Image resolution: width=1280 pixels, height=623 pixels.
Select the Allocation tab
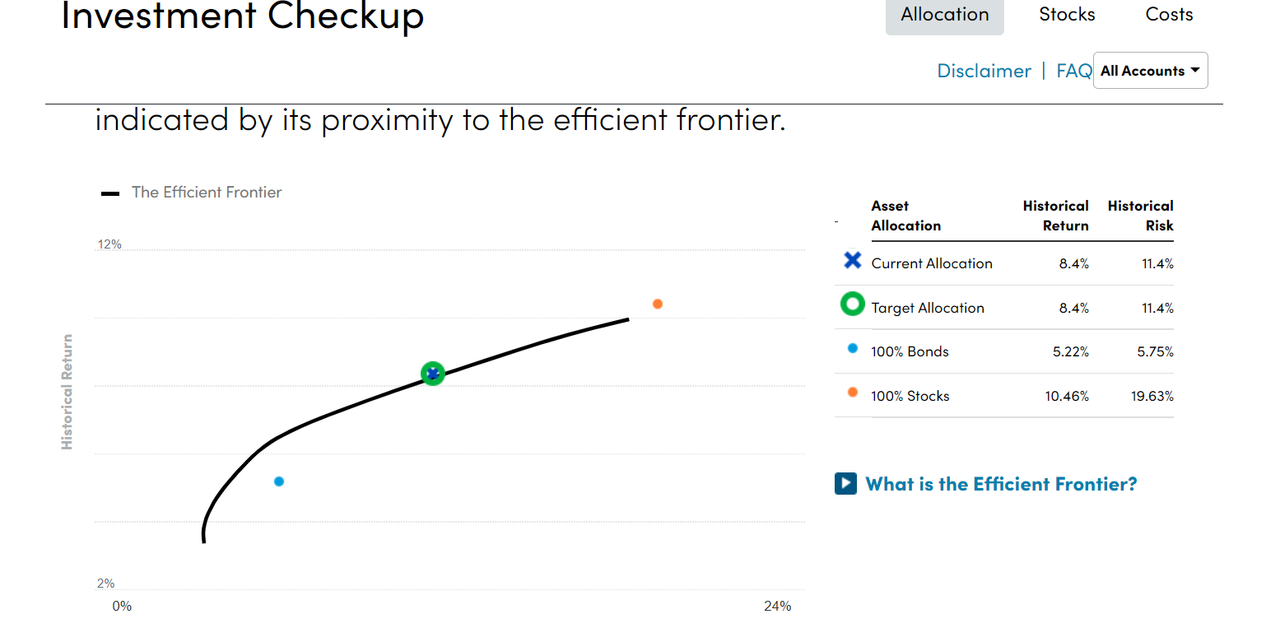coord(944,14)
